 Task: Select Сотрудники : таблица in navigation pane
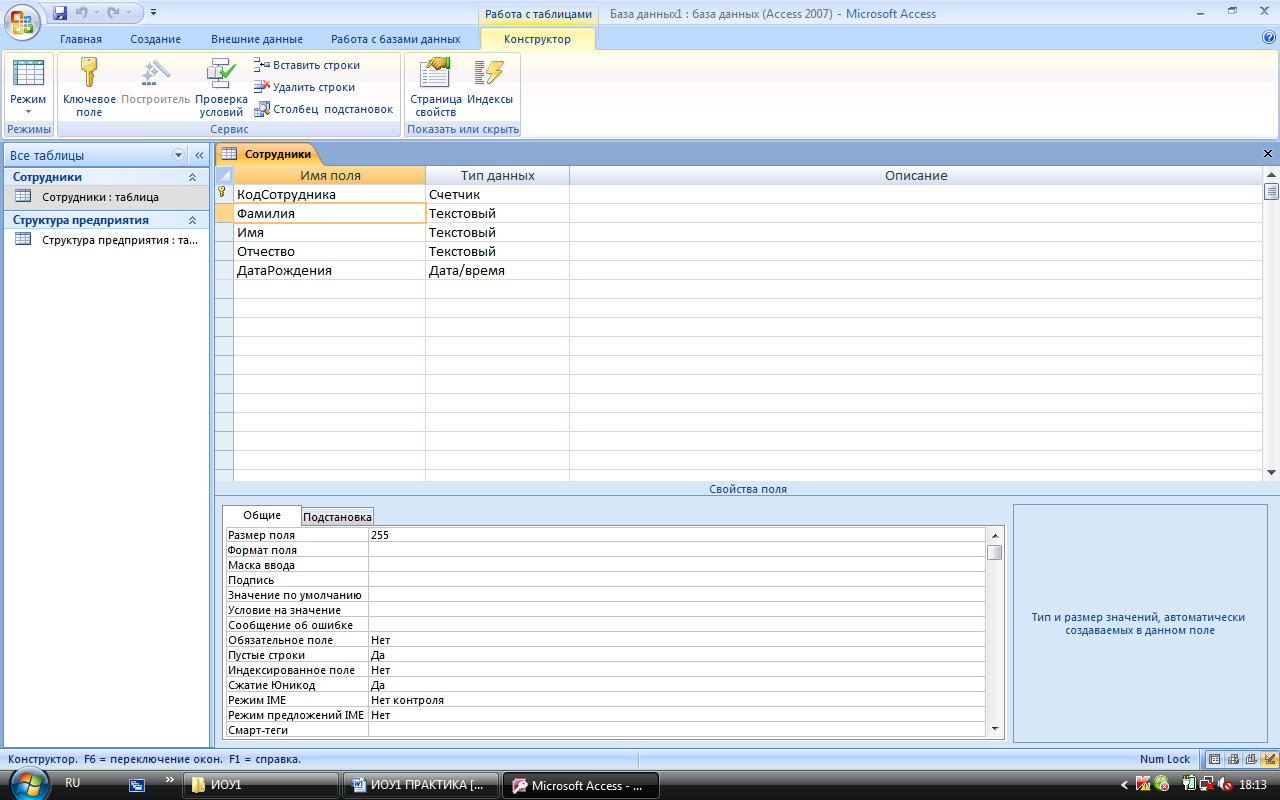[105, 197]
